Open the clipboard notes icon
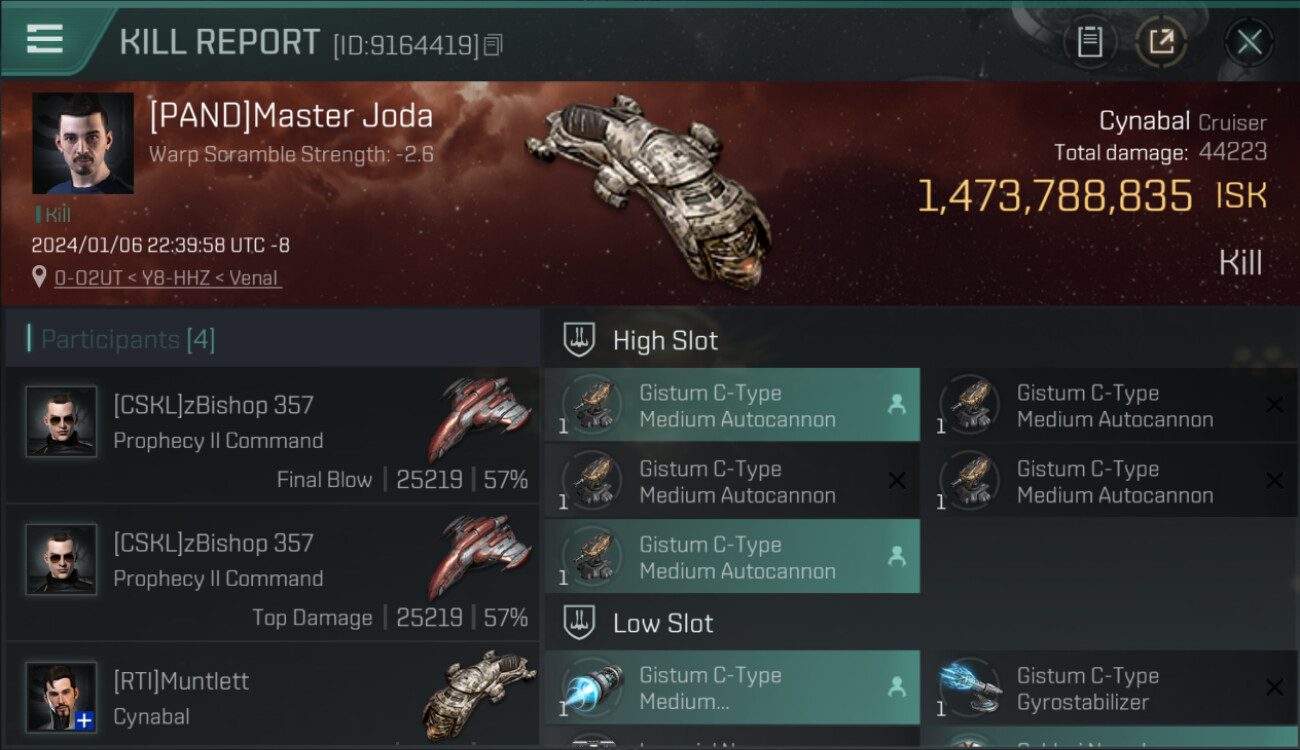 1090,42
